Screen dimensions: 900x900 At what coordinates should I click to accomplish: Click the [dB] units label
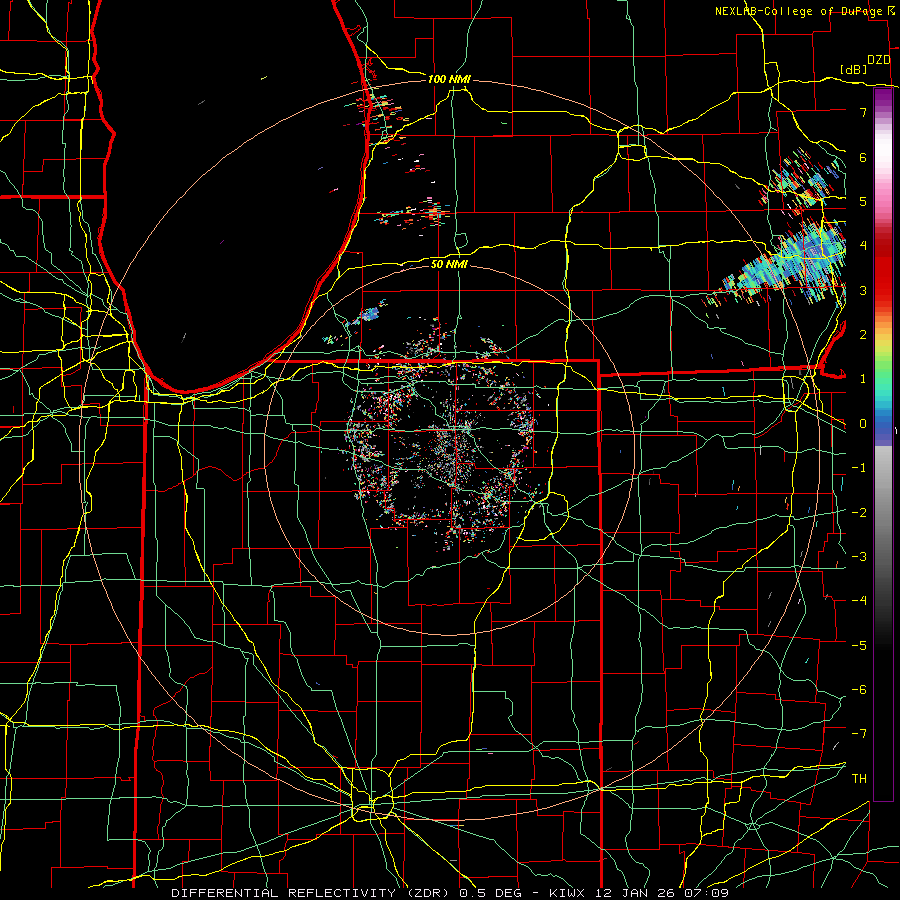(853, 69)
